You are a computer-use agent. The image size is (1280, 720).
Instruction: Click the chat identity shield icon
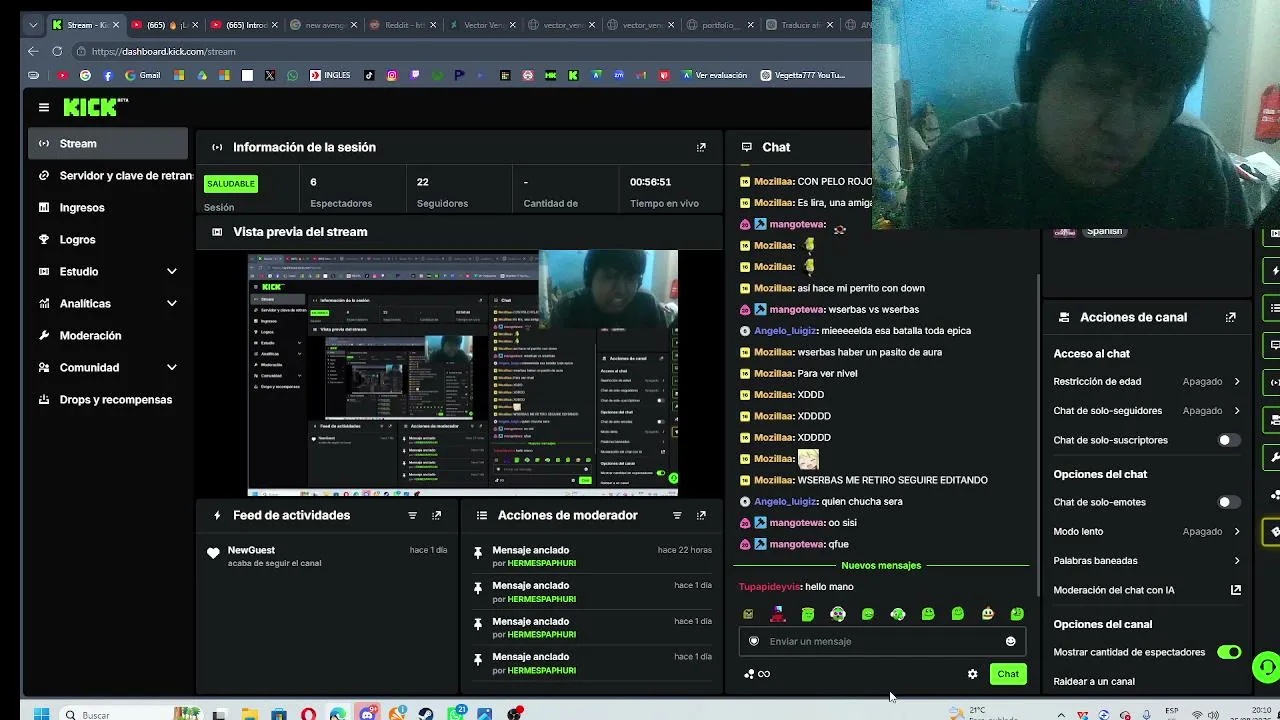[754, 641]
